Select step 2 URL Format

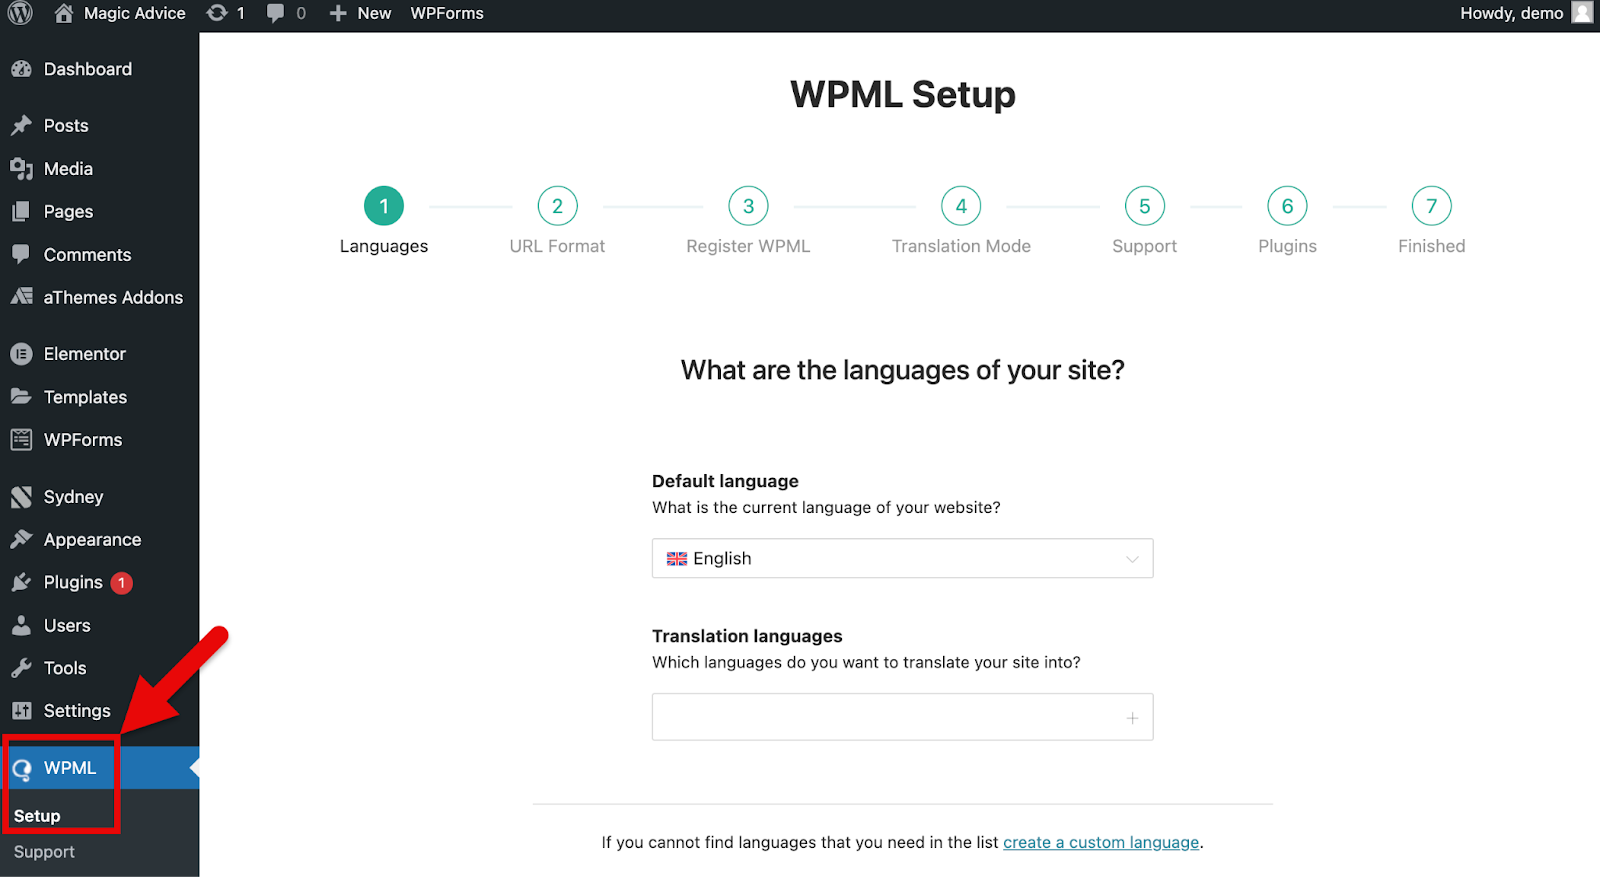557,206
